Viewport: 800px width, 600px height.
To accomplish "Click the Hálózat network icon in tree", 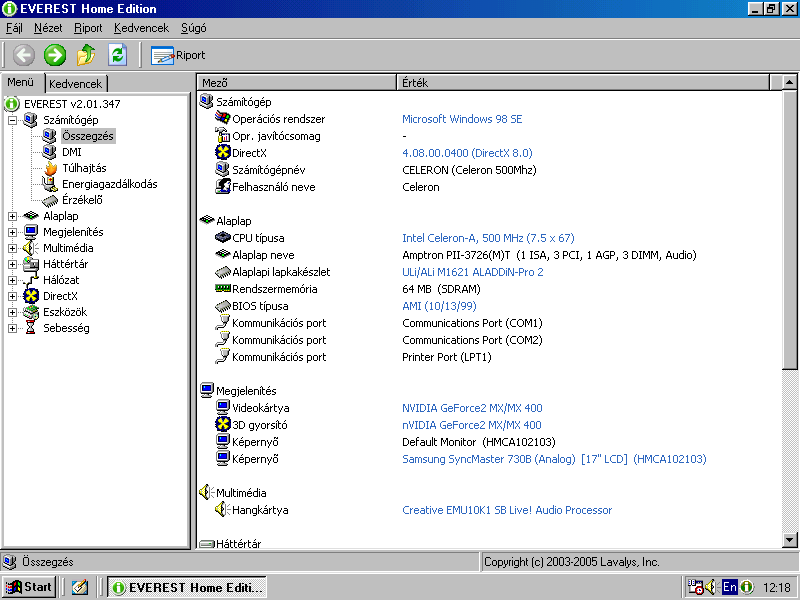I will coord(31,280).
